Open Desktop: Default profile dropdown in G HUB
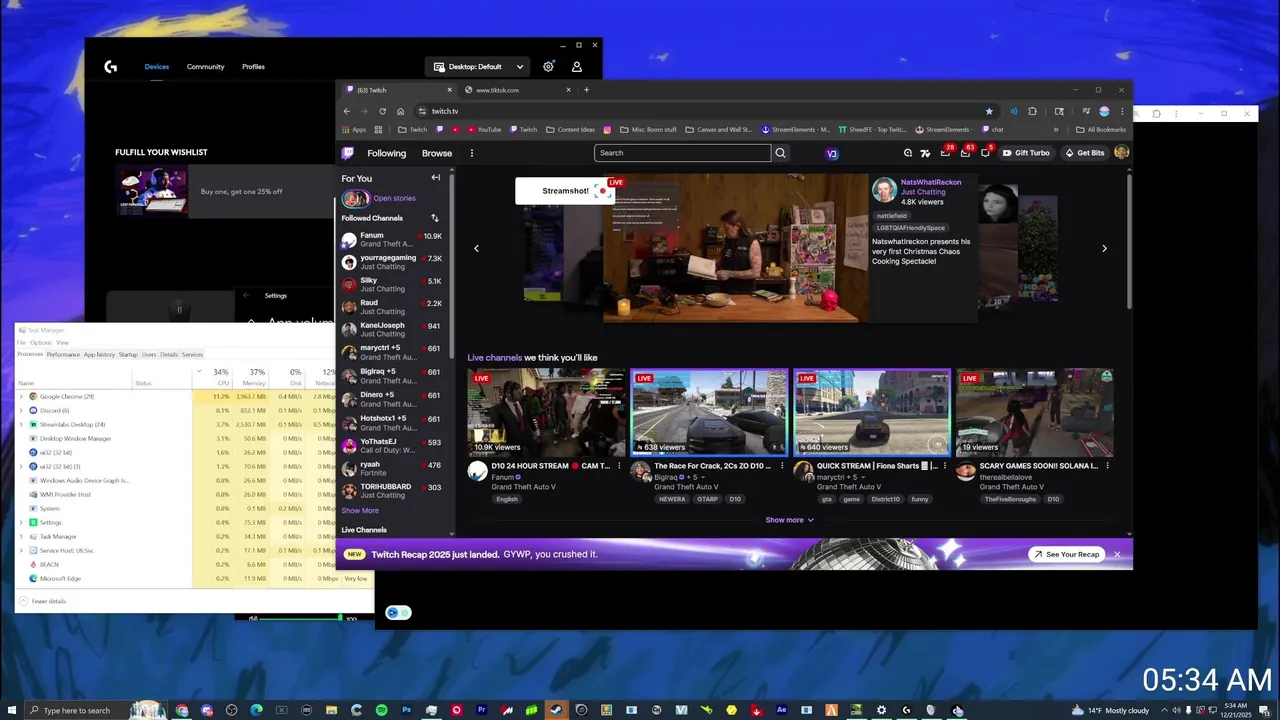 (478, 66)
